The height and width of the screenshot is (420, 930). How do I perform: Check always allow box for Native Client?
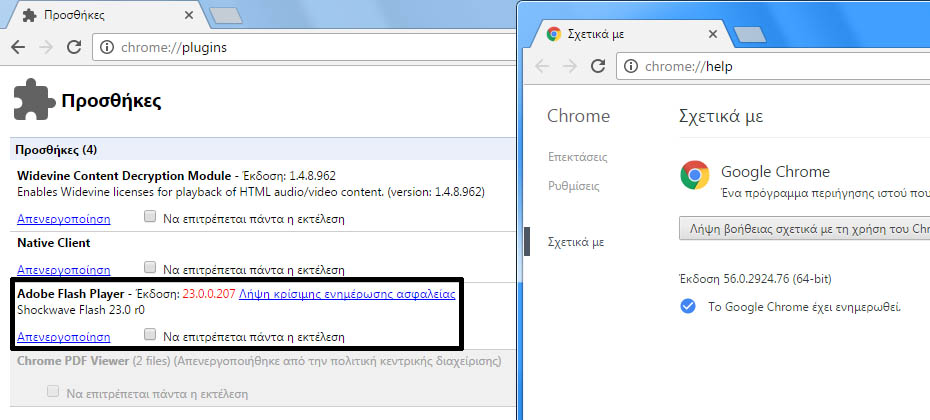pyautogui.click(x=150, y=268)
